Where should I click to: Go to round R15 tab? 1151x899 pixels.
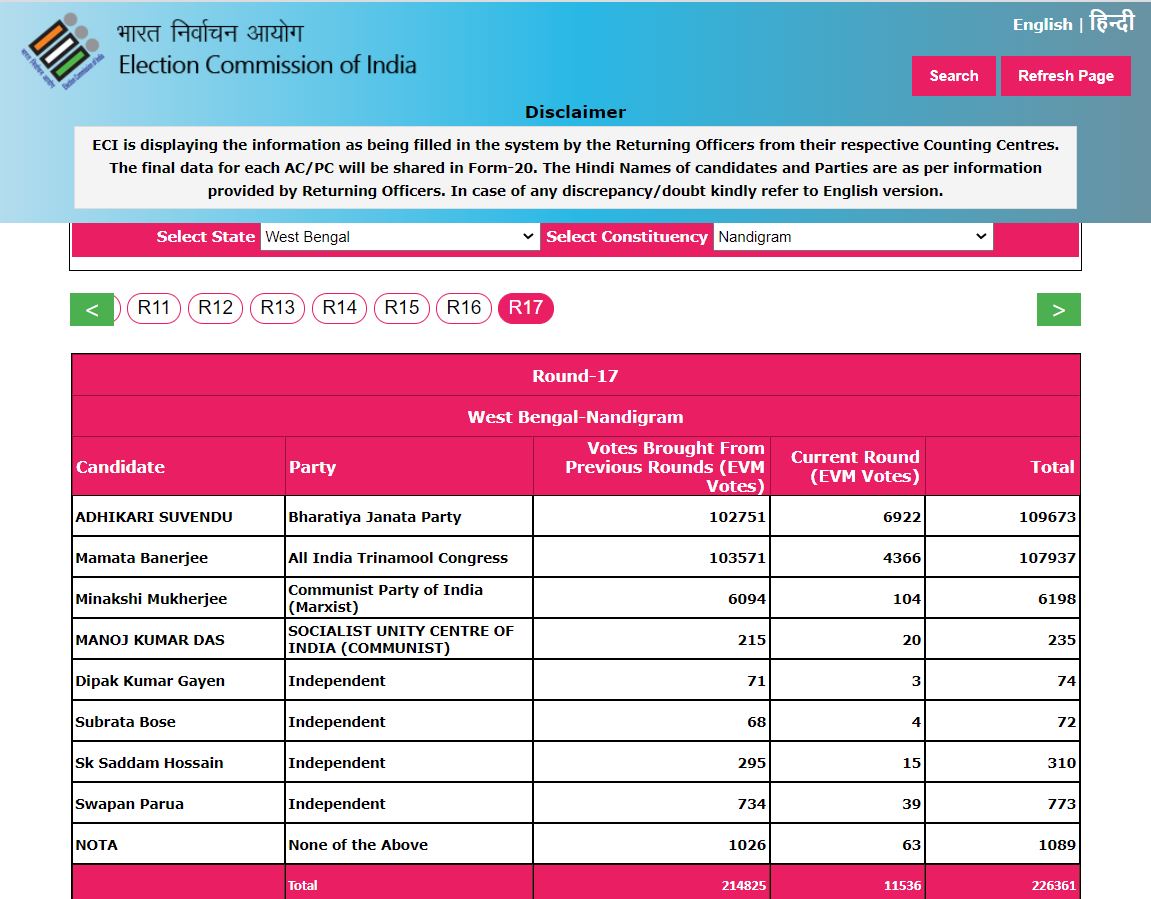point(401,308)
